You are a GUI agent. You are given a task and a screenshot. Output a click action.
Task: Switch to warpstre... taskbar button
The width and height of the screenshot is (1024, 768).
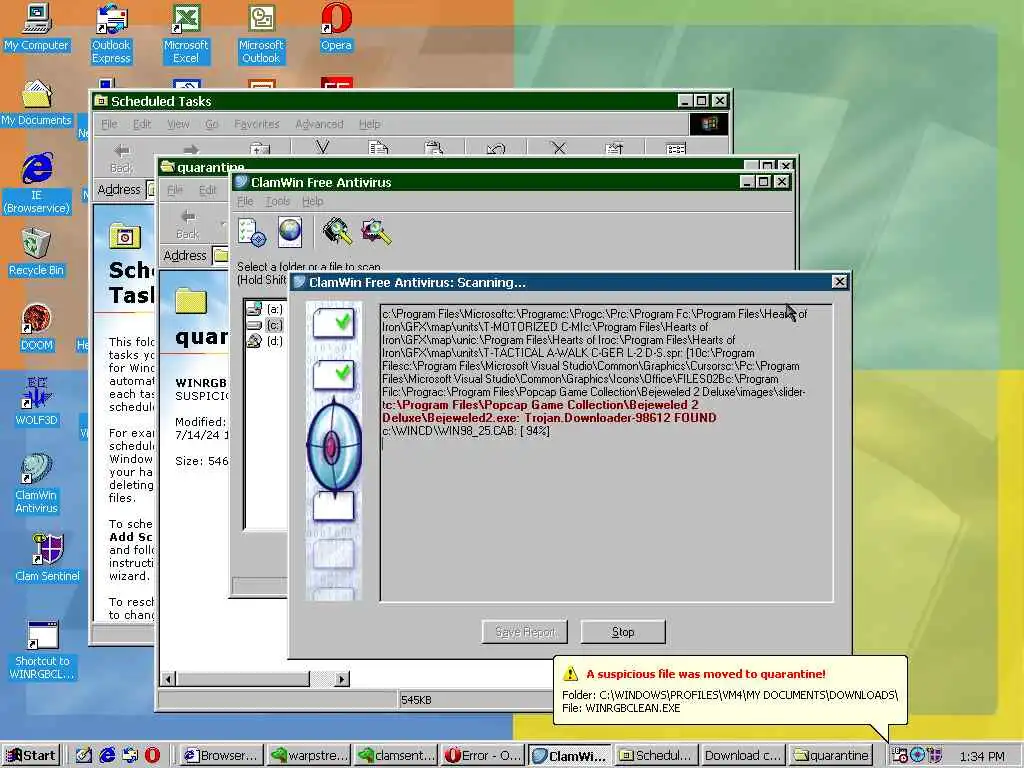pyautogui.click(x=309, y=756)
